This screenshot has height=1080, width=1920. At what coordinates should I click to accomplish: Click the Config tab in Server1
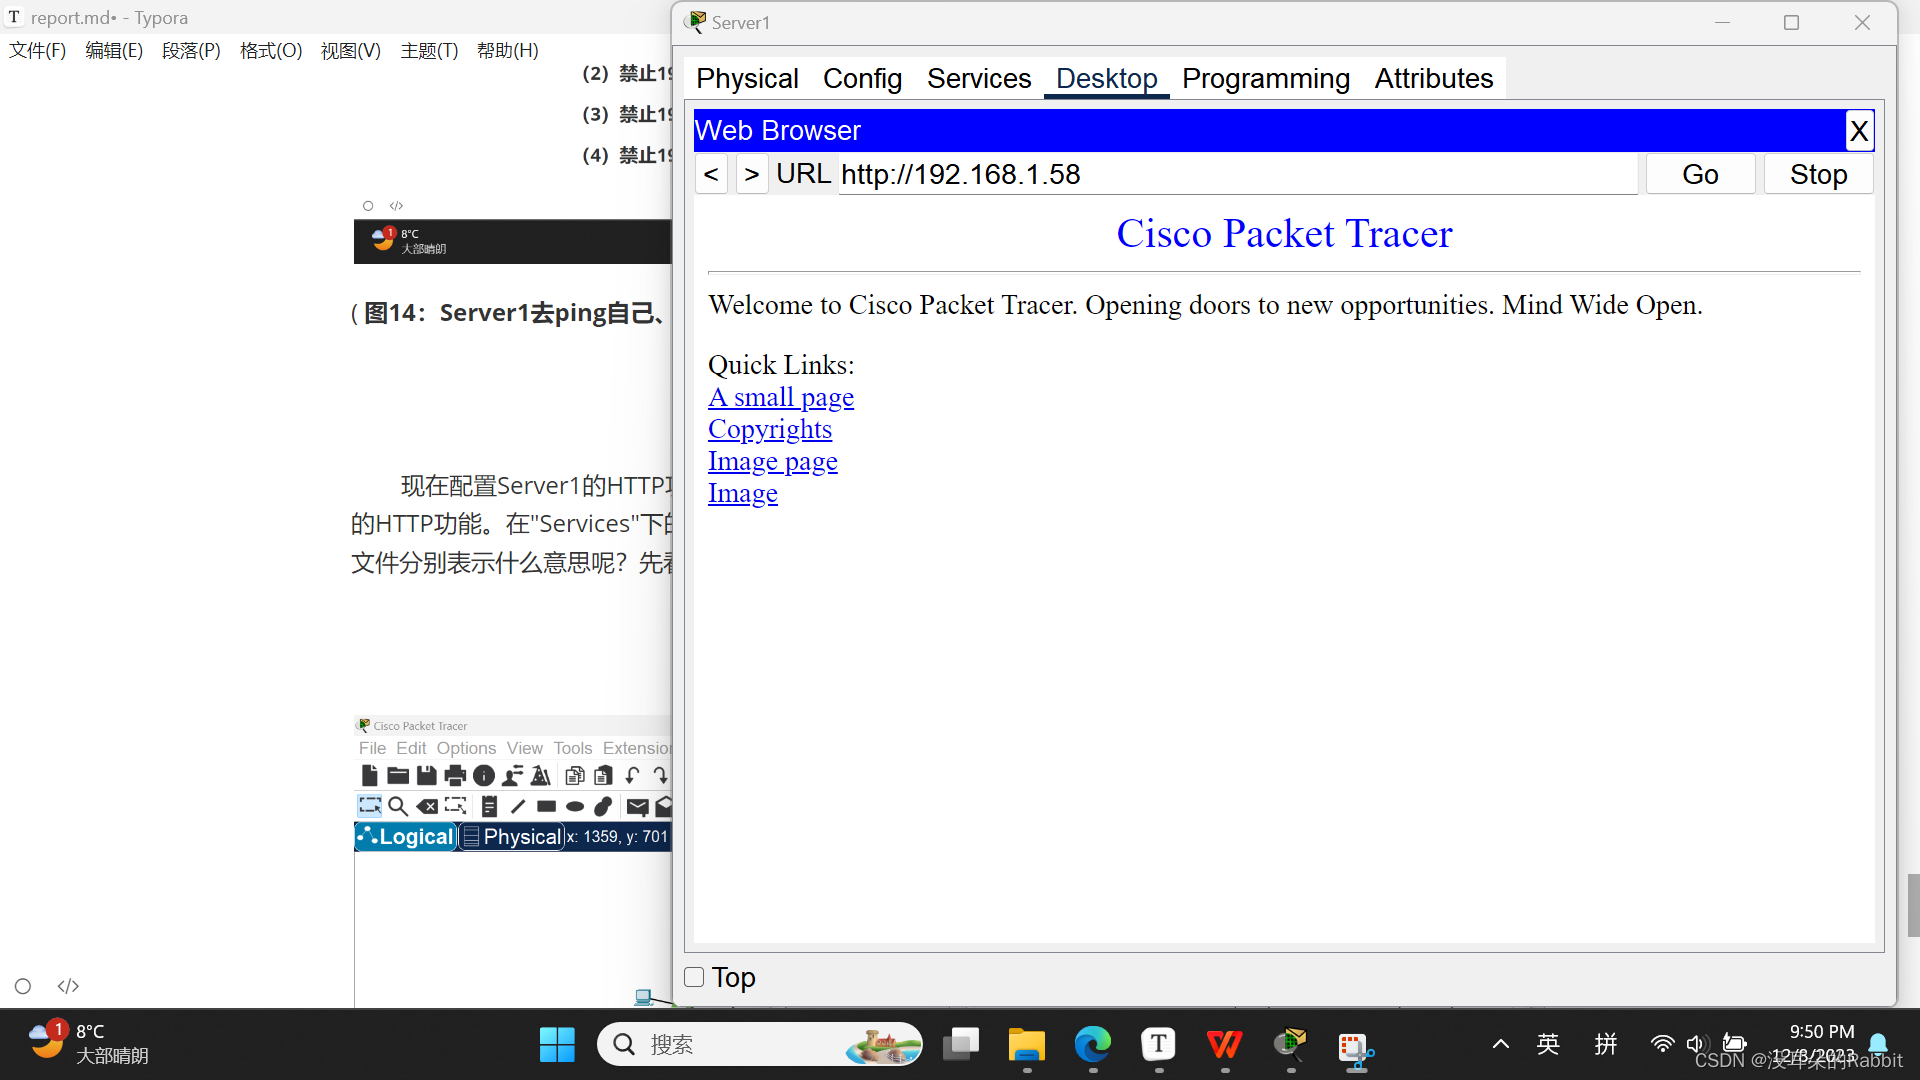click(861, 78)
